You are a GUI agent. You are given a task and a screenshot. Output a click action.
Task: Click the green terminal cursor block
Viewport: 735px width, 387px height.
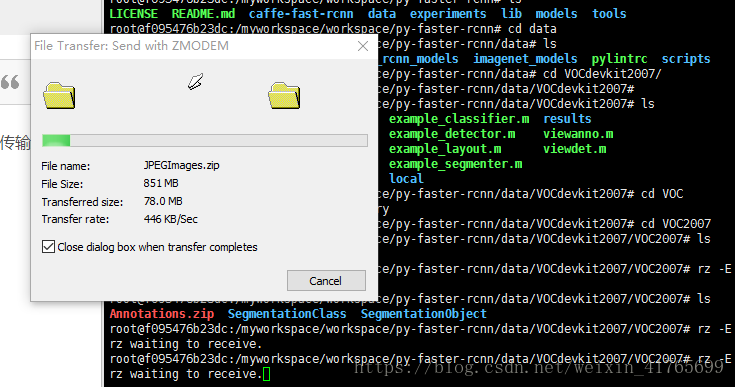[x=266, y=374]
